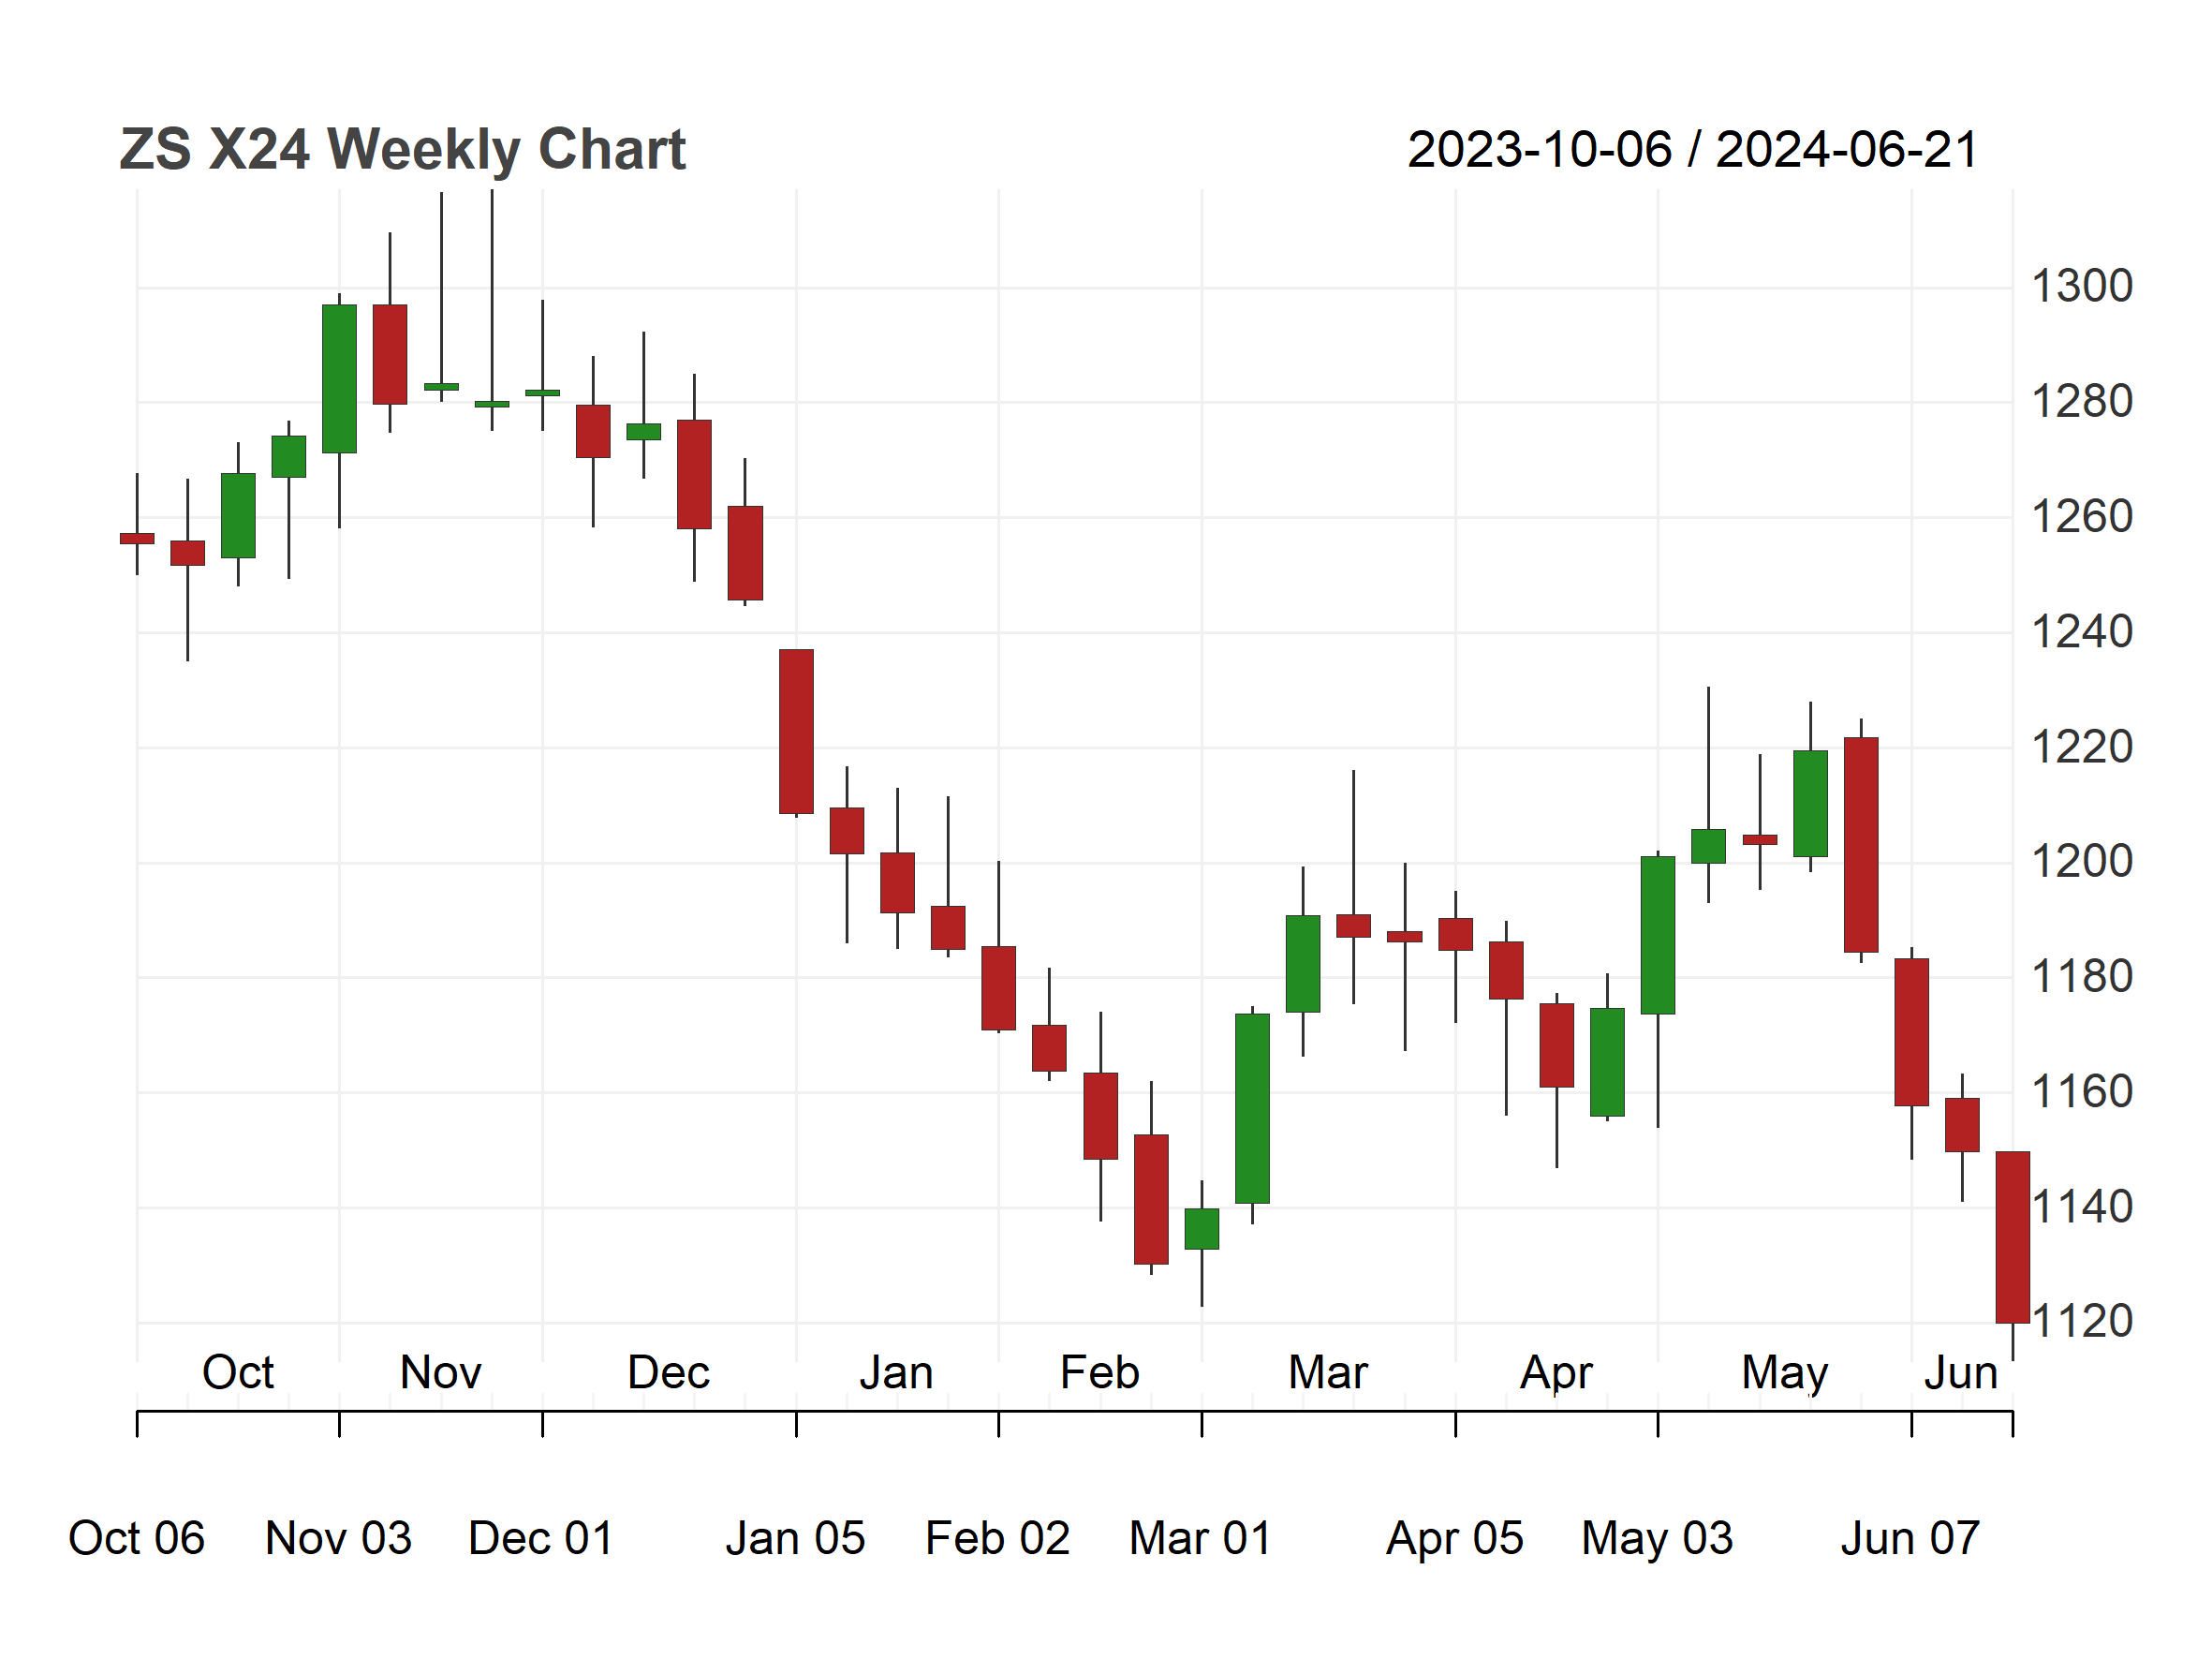Image resolution: width=2212 pixels, height=1659 pixels.
Task: Click the tall green candle before Nov 03
Action: pos(339,378)
